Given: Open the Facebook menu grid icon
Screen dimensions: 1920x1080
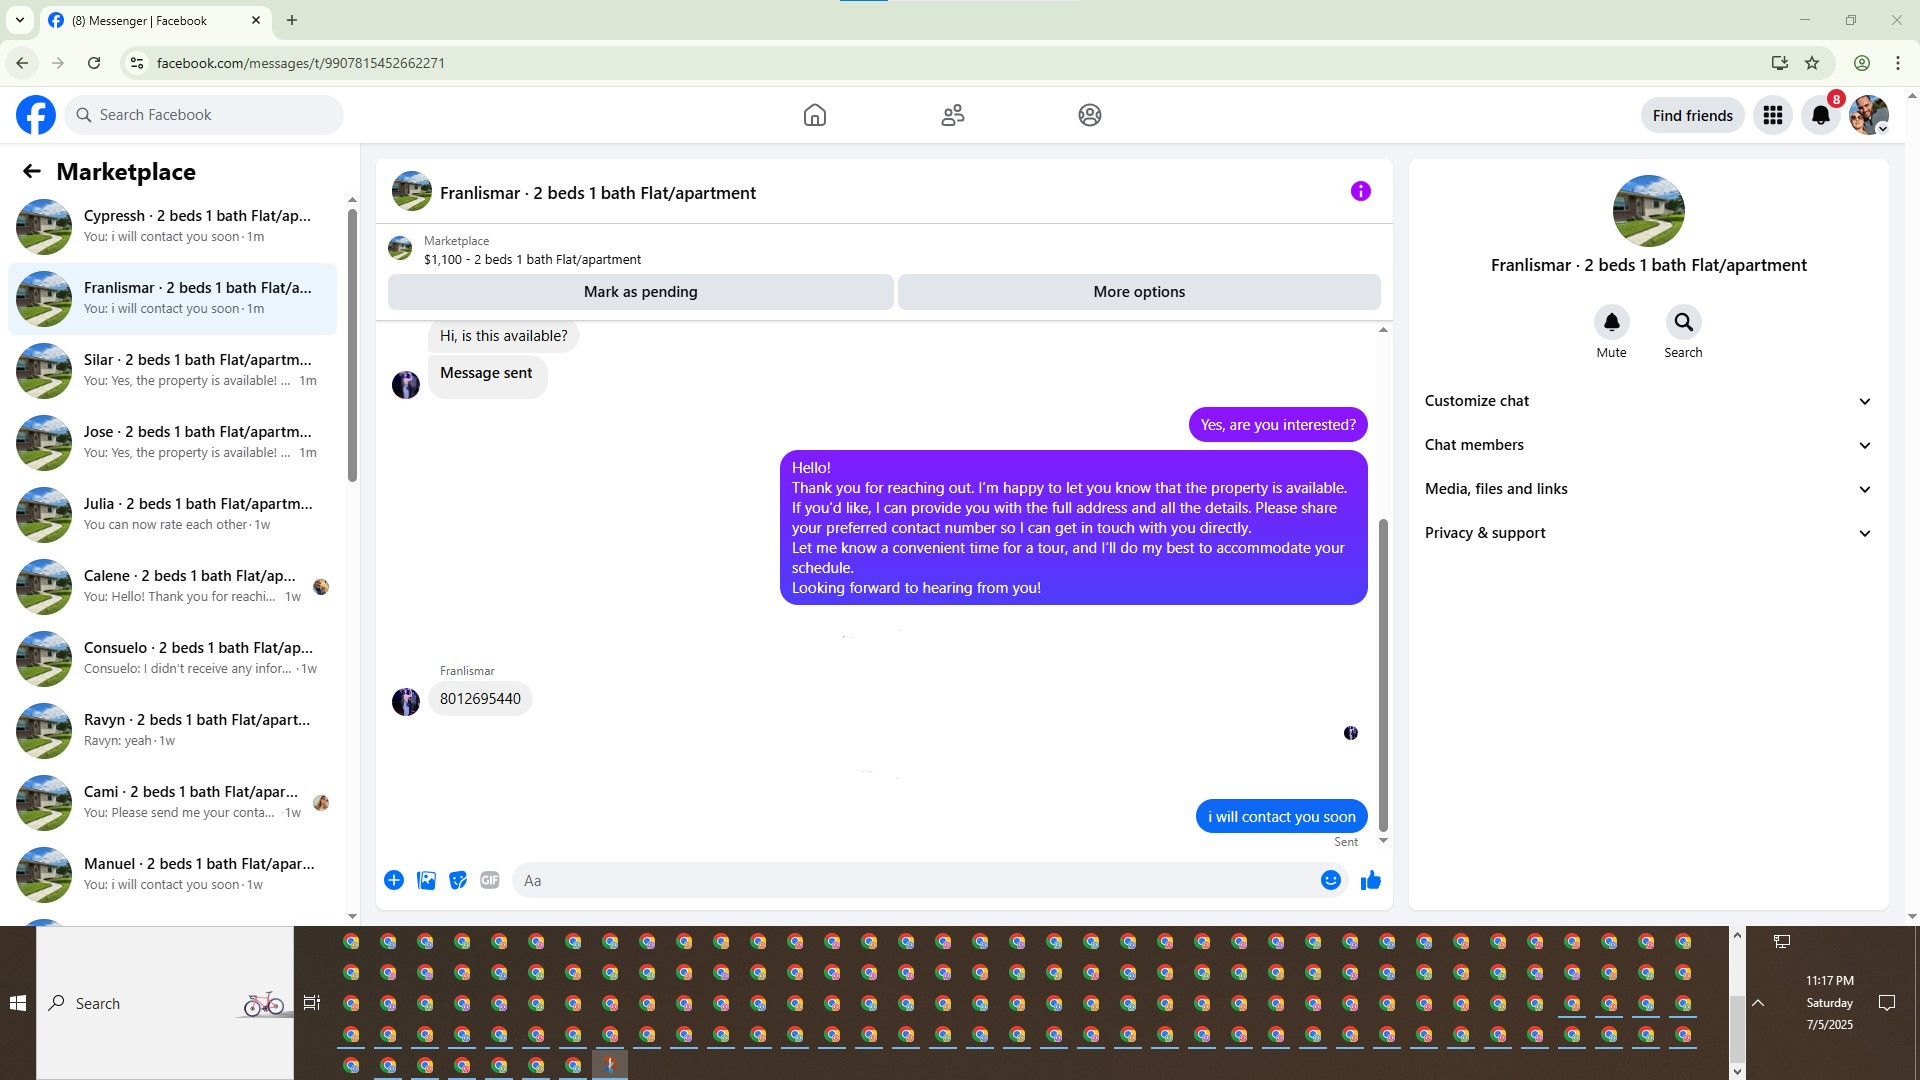Looking at the screenshot, I should point(1772,115).
